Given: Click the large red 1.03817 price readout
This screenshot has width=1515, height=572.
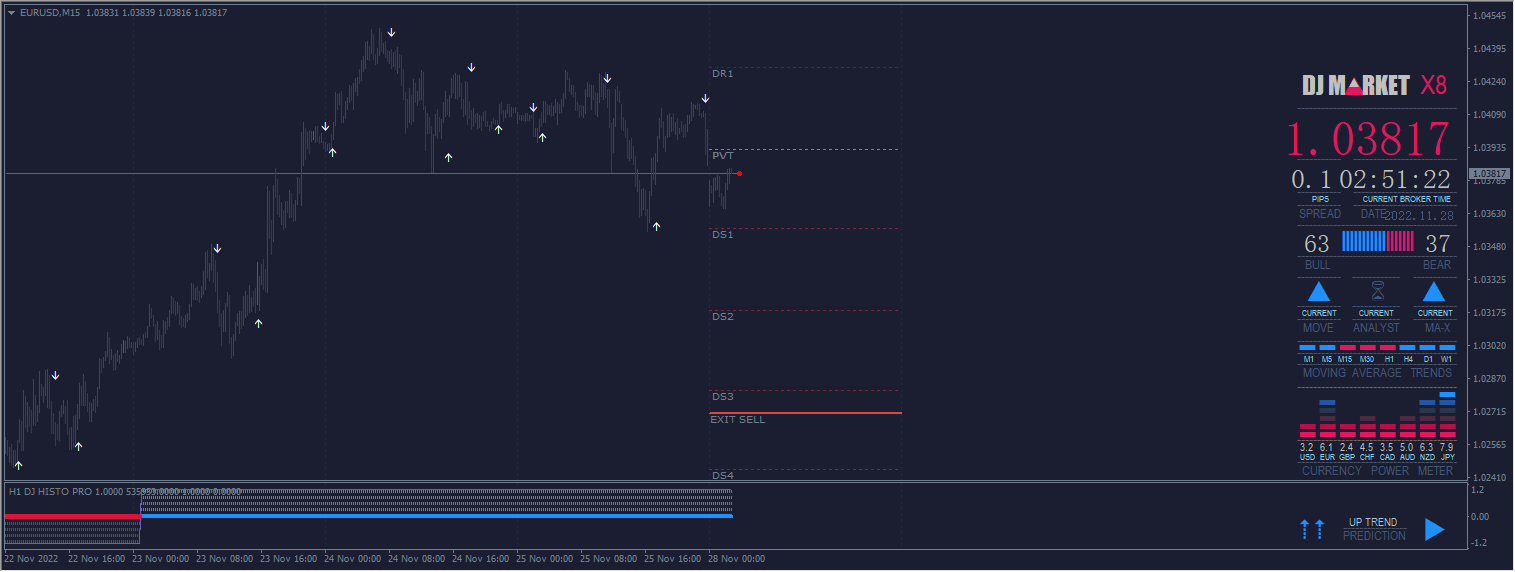Looking at the screenshot, I should click(1367, 139).
